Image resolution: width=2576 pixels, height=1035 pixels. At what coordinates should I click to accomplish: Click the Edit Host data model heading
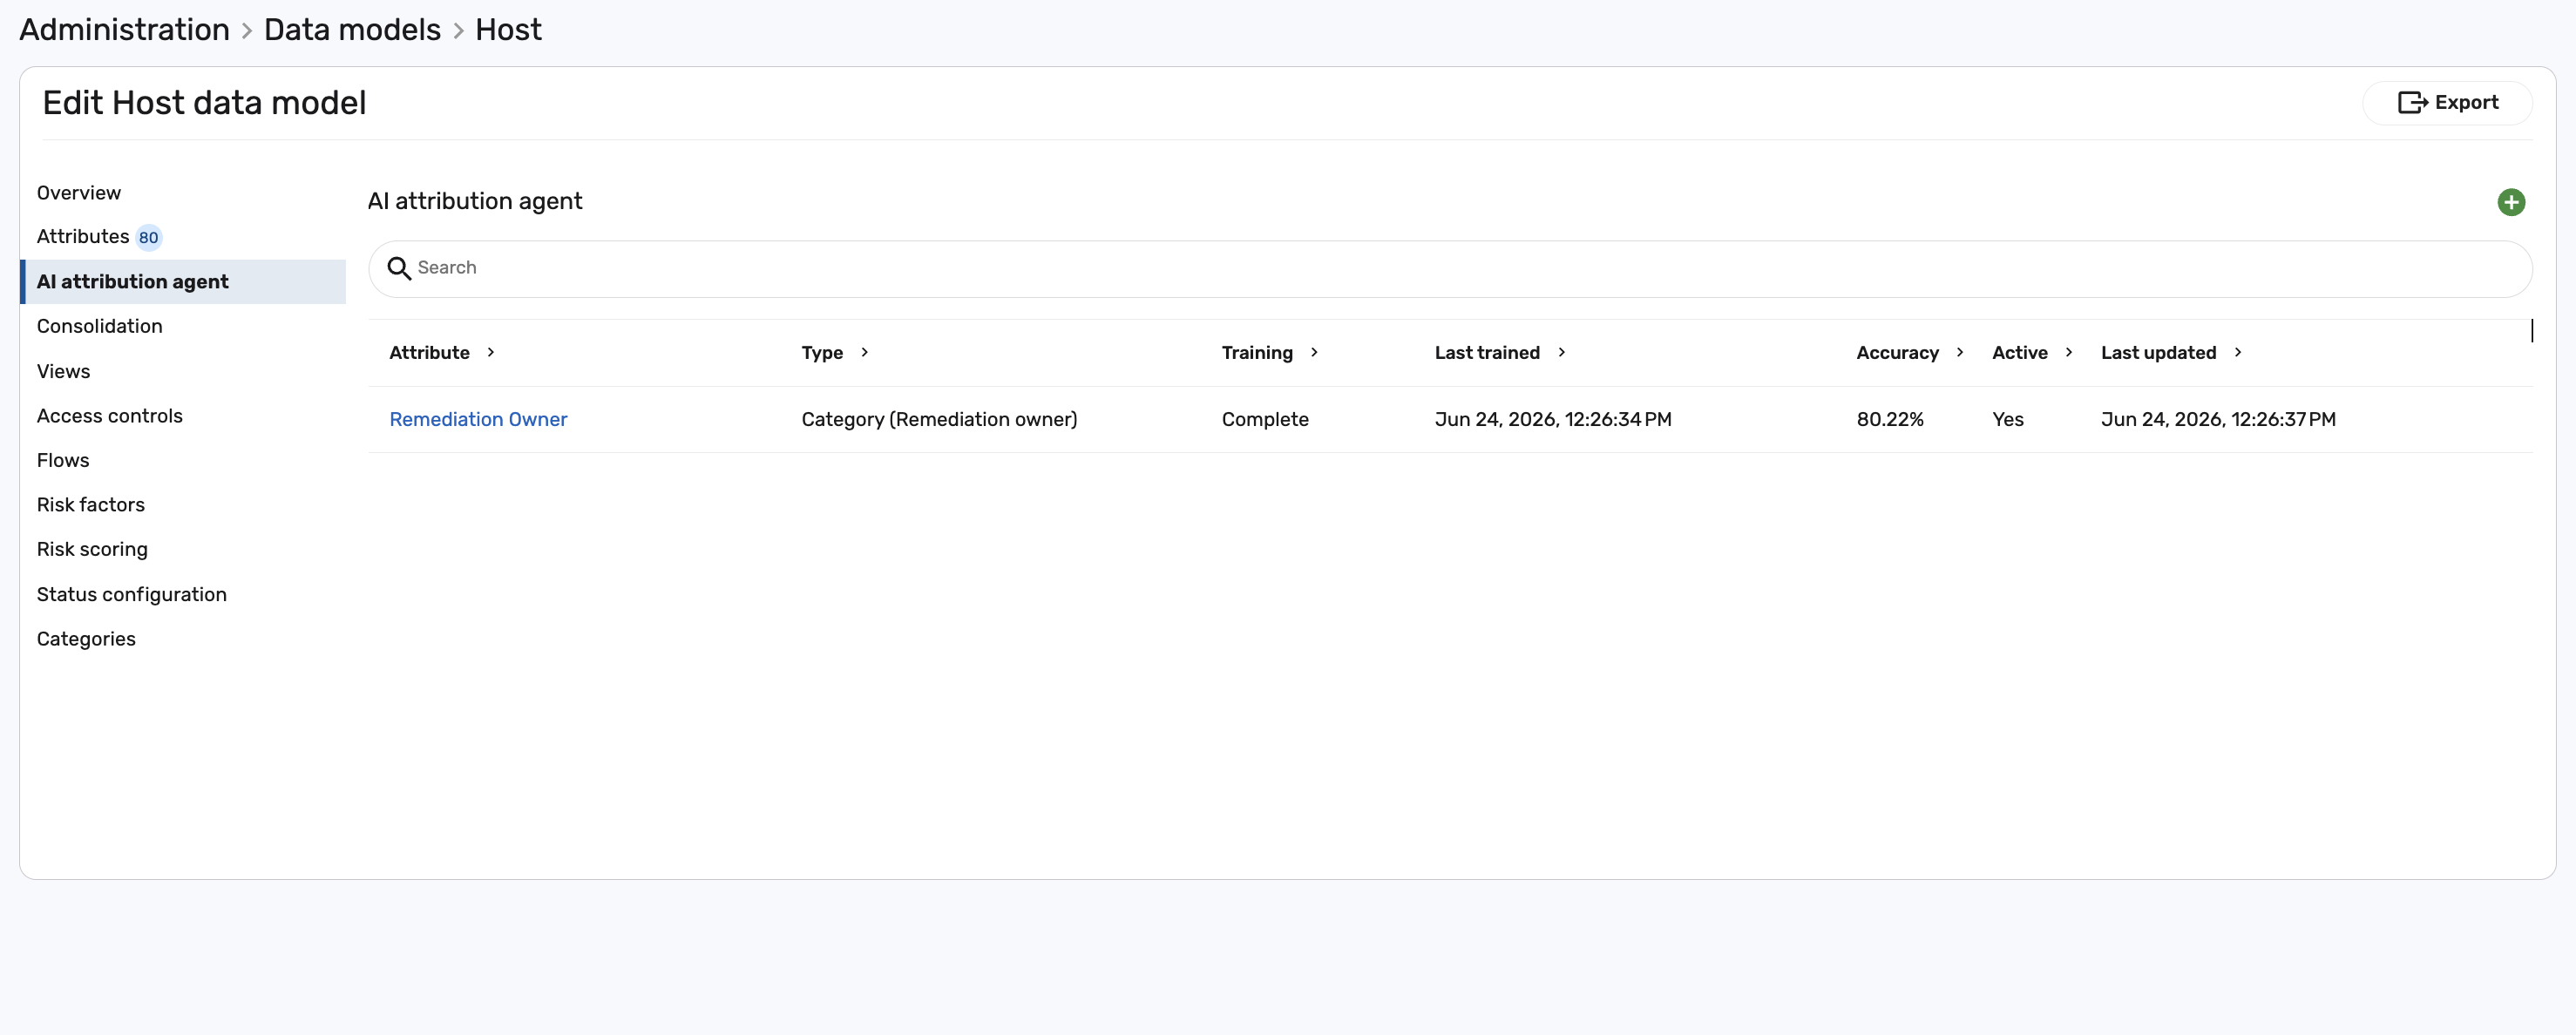(x=204, y=102)
